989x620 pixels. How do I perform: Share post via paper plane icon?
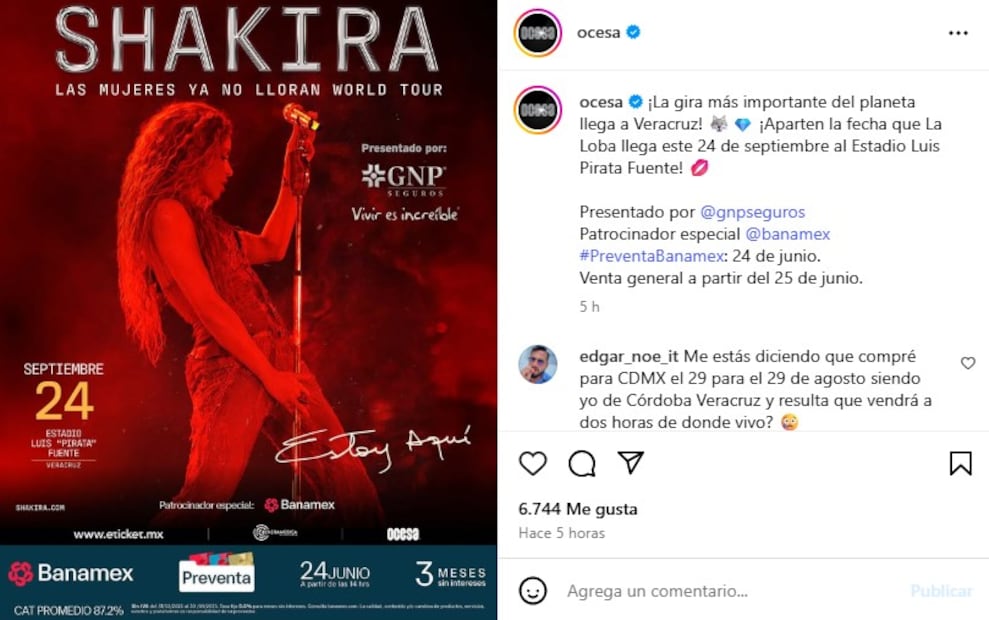coord(631,462)
